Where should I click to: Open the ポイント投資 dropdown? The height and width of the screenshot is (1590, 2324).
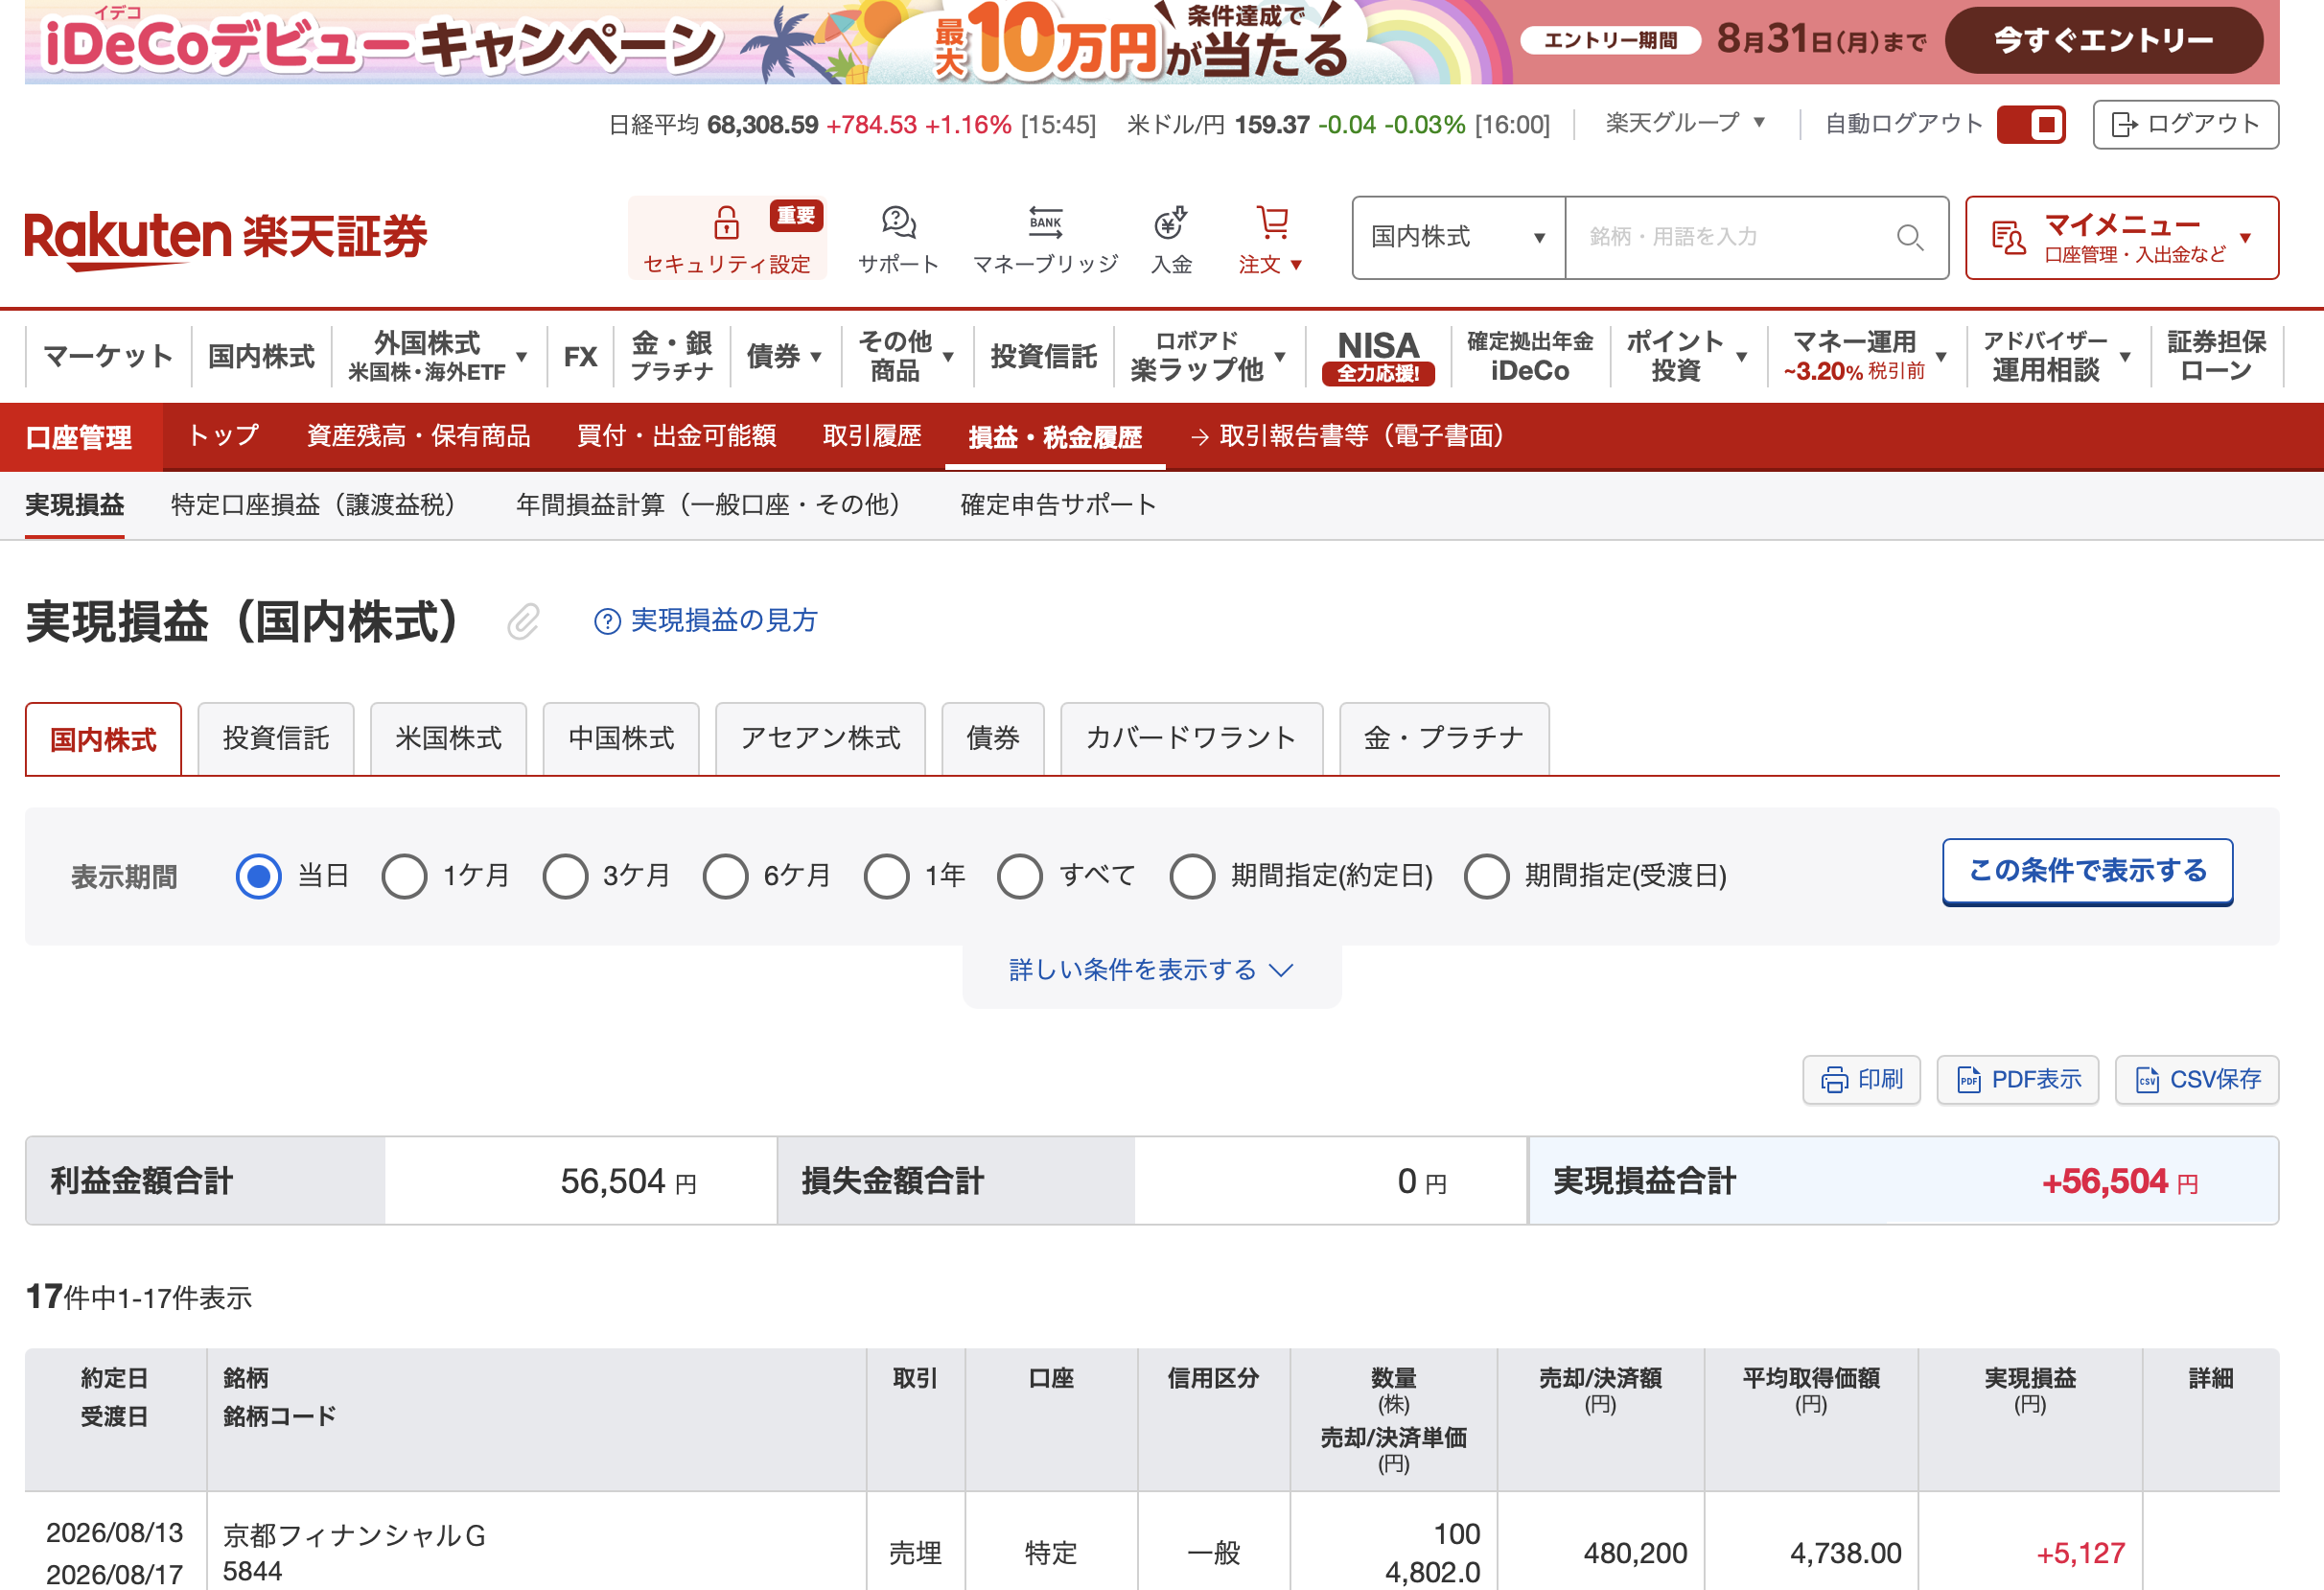tap(1687, 356)
